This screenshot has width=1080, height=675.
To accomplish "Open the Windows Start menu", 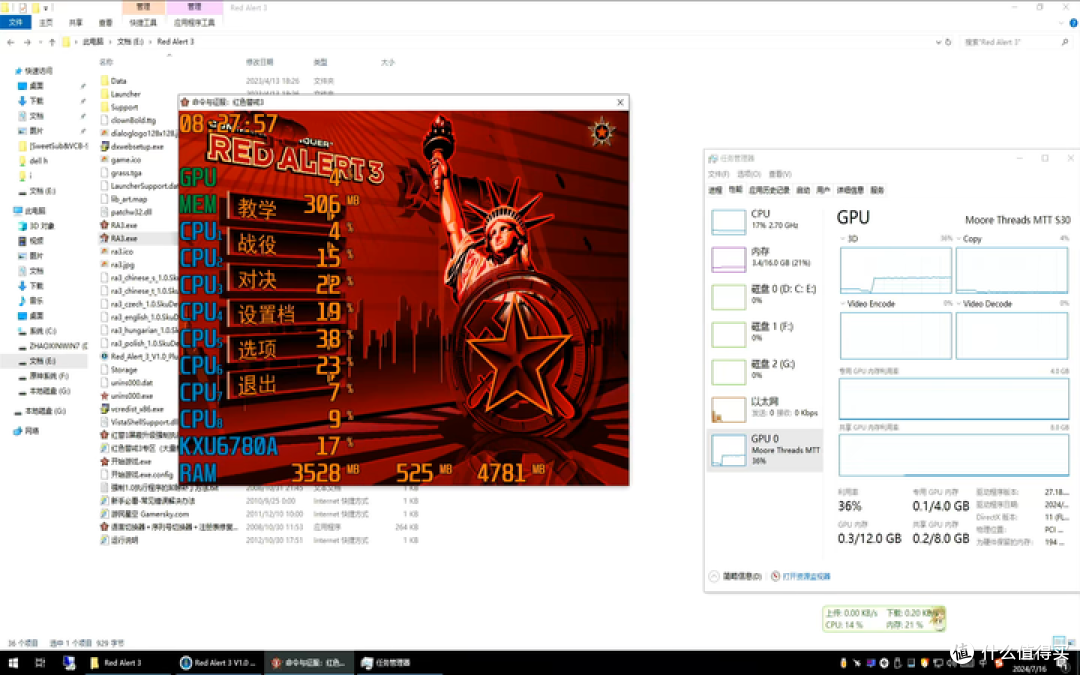I will click(12, 663).
